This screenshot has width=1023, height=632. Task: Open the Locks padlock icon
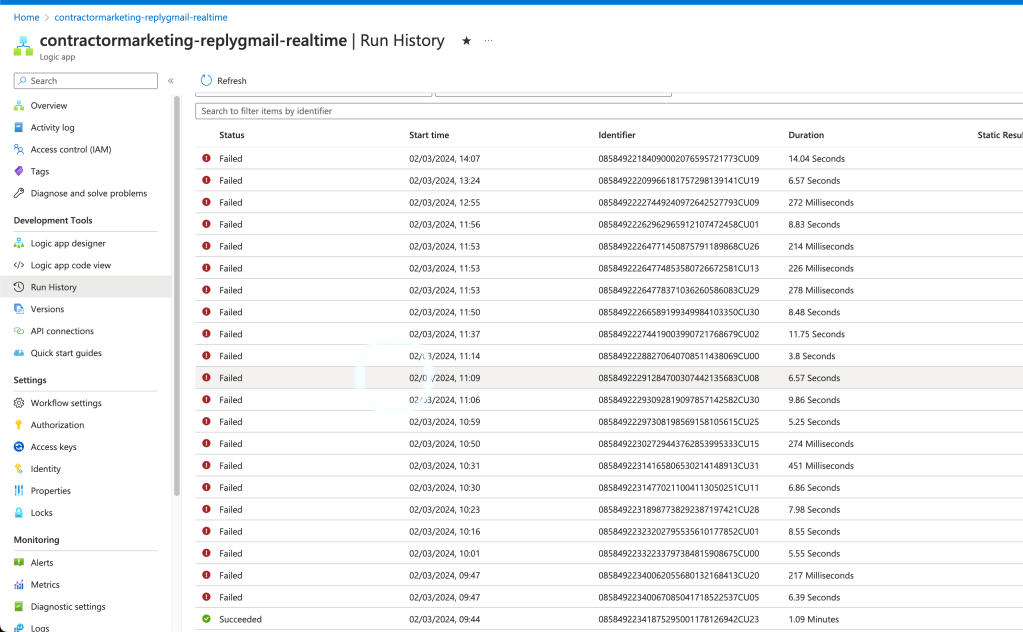click(19, 513)
